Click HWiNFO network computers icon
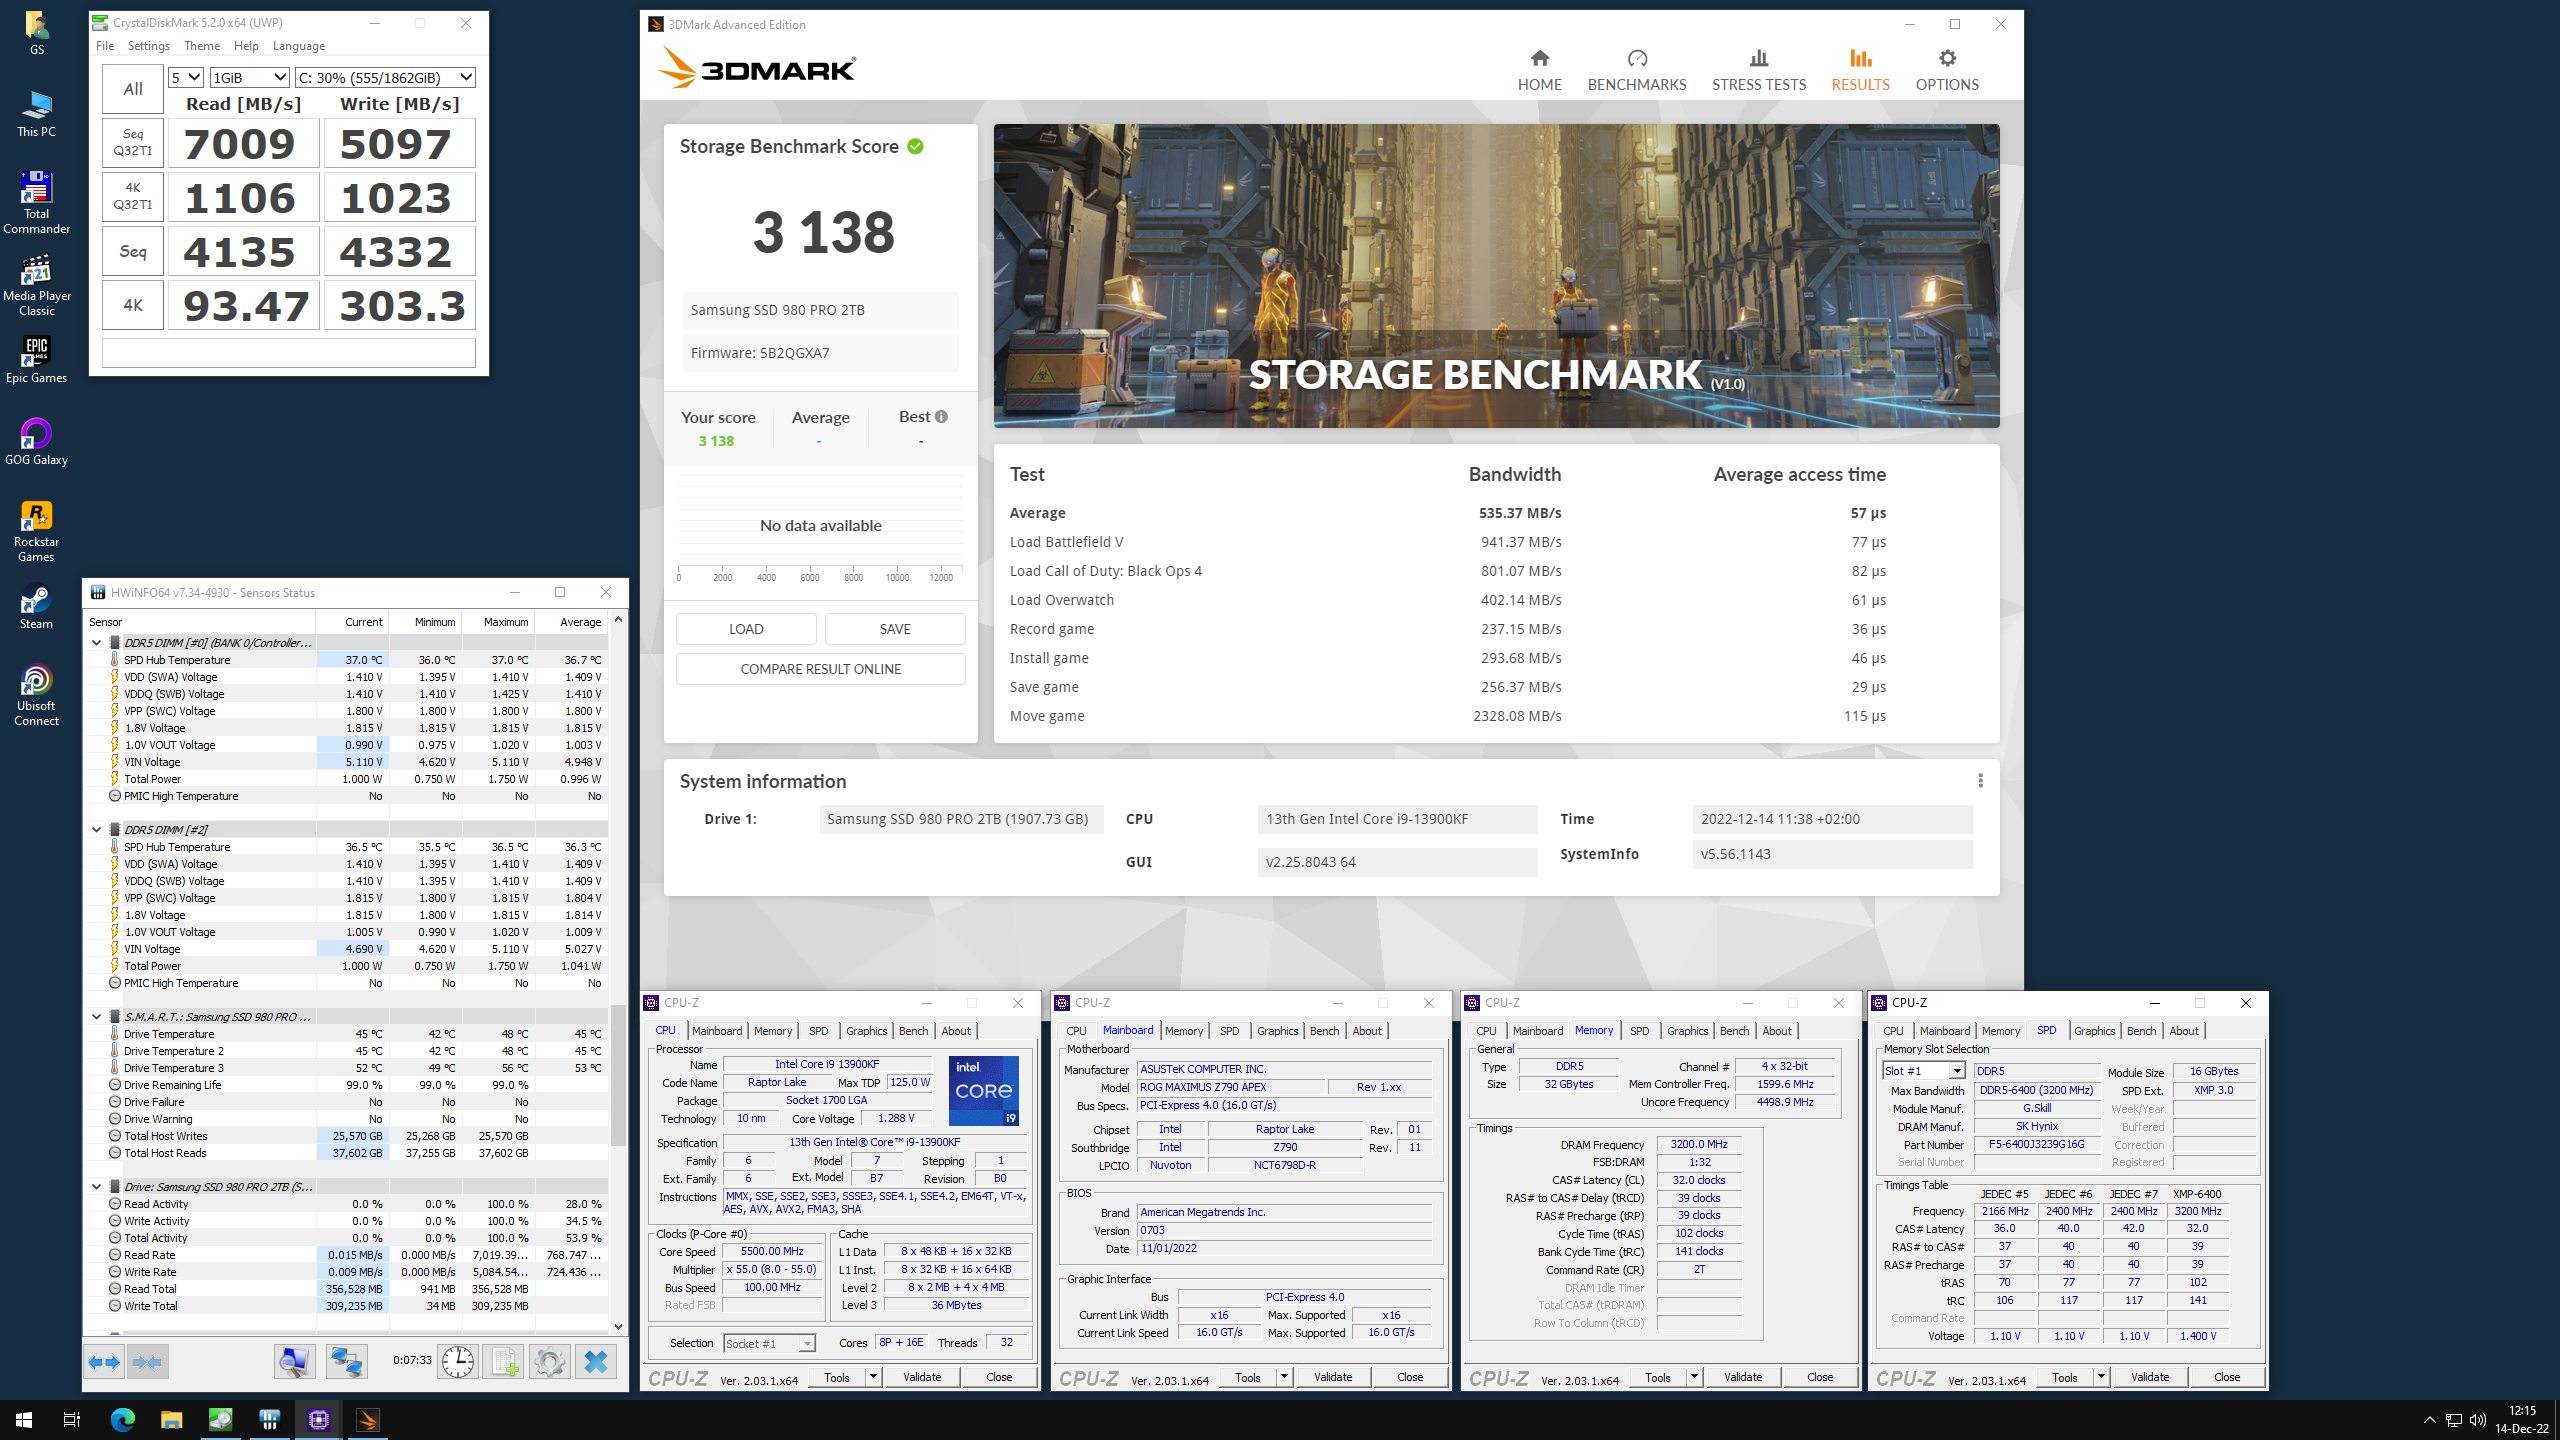 (x=346, y=1362)
